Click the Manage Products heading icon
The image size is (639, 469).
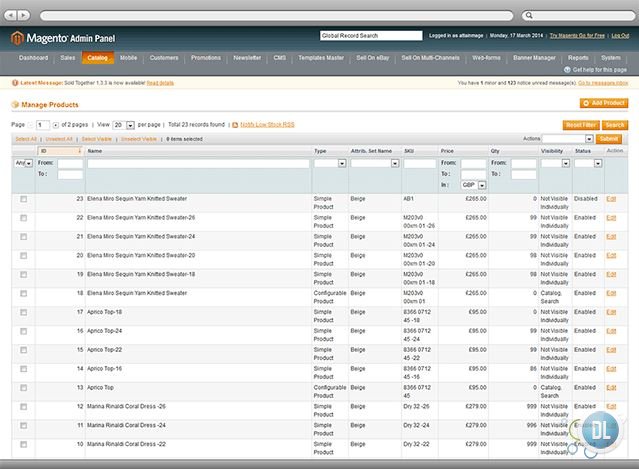pyautogui.click(x=14, y=103)
